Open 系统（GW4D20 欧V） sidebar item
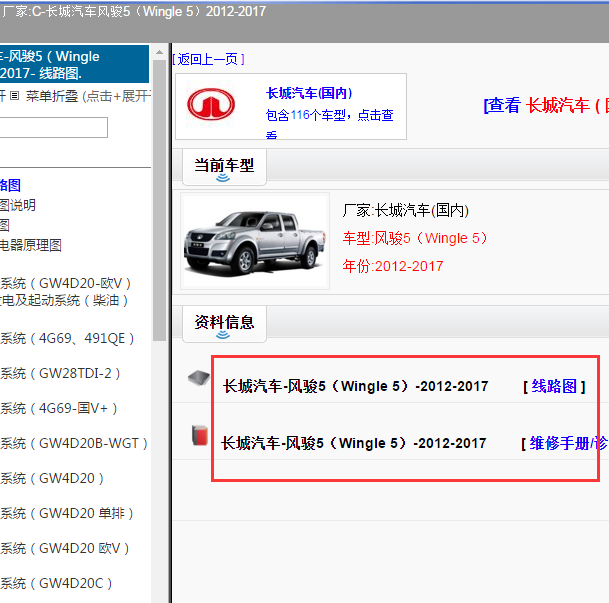Image resolution: width=609 pixels, height=603 pixels. click(64, 548)
